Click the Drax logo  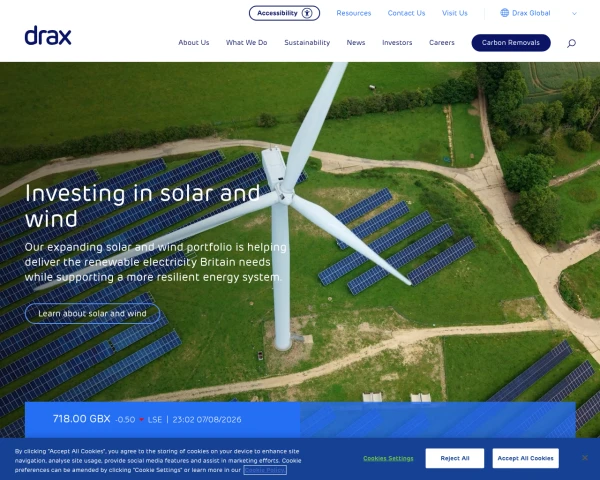(48, 35)
